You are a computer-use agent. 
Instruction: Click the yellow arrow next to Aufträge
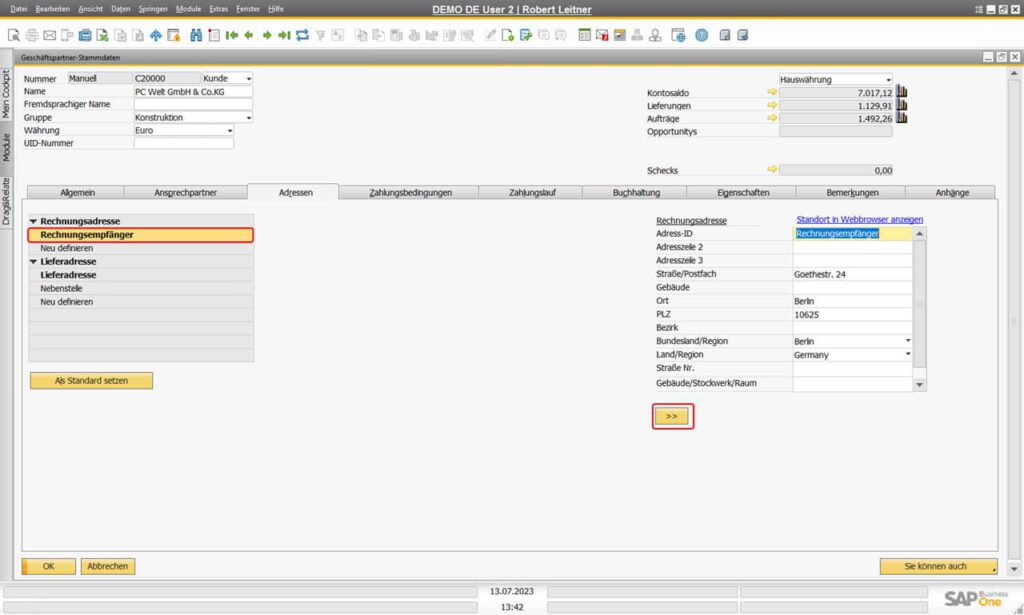point(772,118)
